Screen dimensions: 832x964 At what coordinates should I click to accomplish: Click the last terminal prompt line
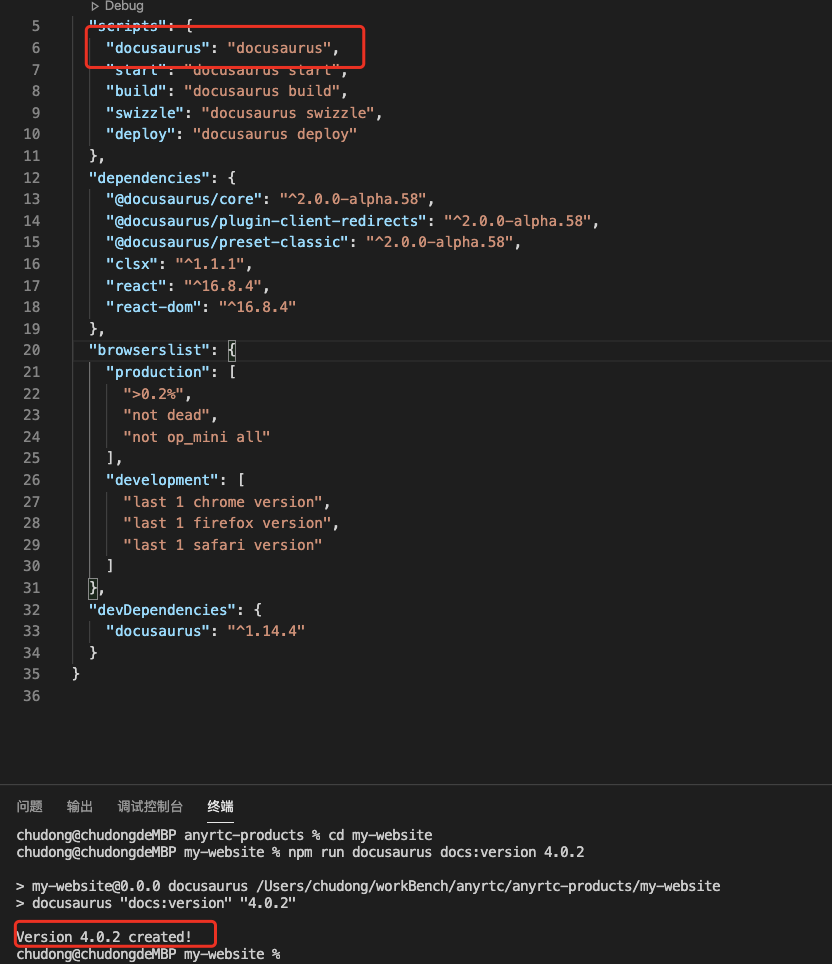148,954
